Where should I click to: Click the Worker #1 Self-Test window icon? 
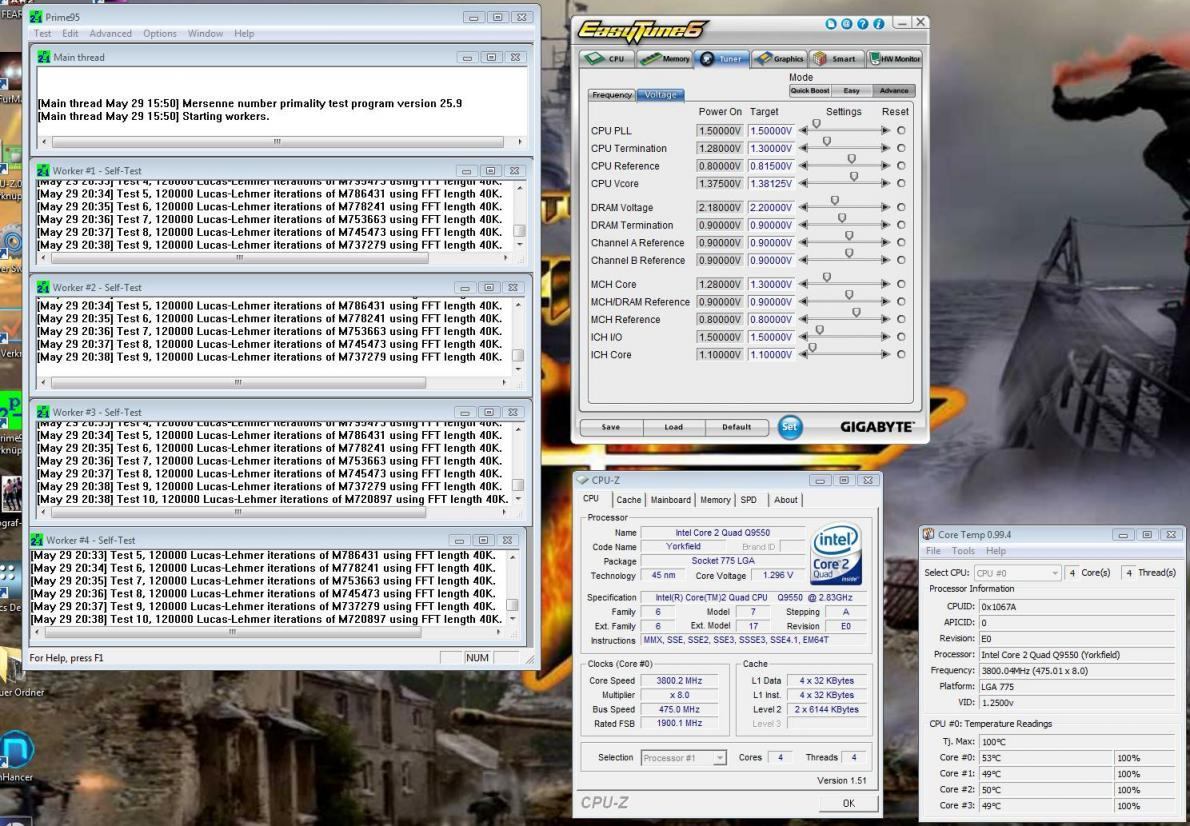pos(43,171)
